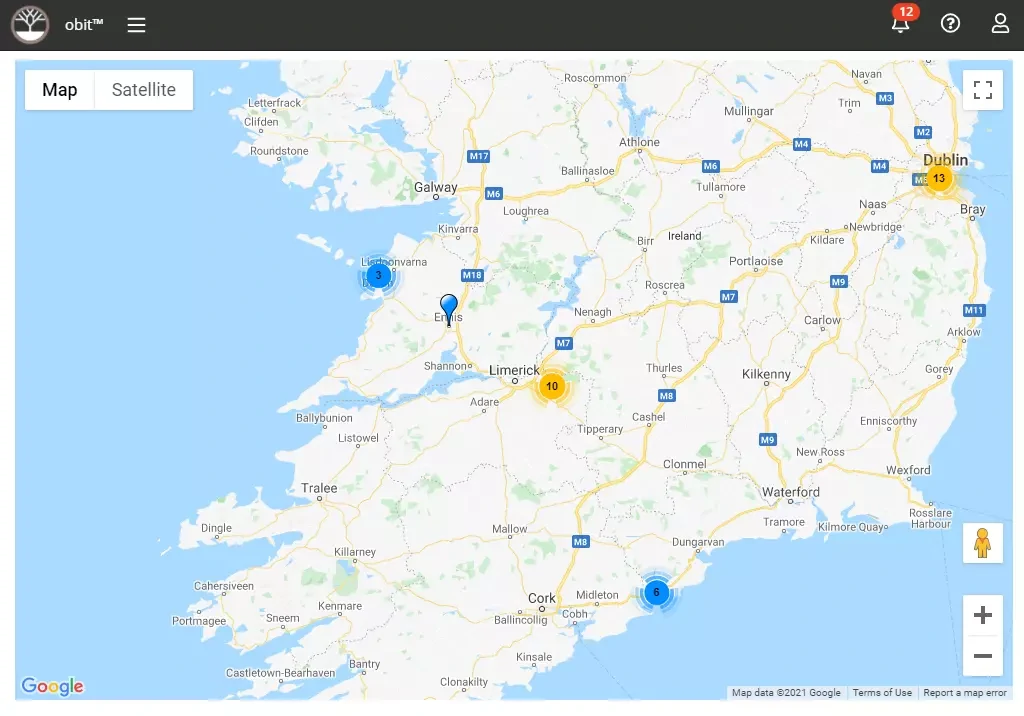Click the Nenagh town label
This screenshot has width=1024, height=716.
pos(592,312)
